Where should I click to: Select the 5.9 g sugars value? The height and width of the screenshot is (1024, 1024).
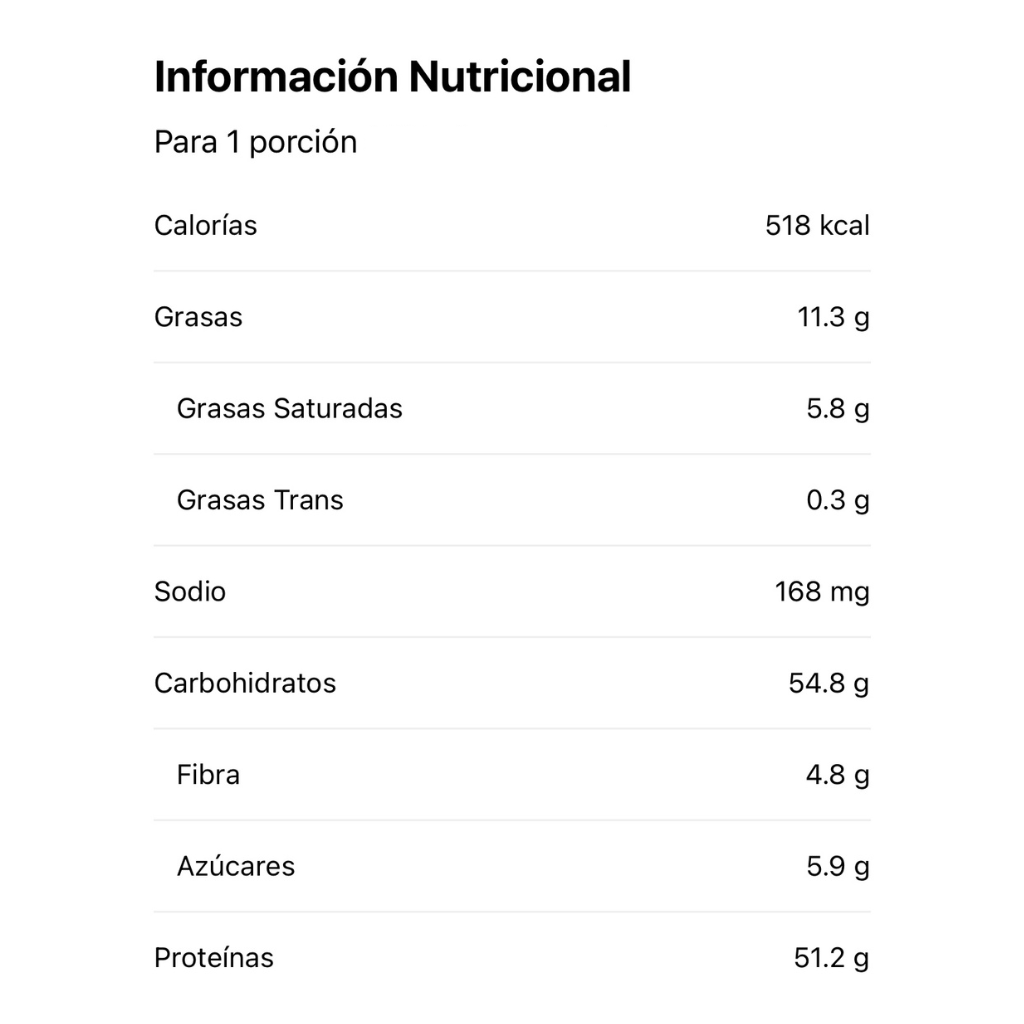tap(838, 866)
